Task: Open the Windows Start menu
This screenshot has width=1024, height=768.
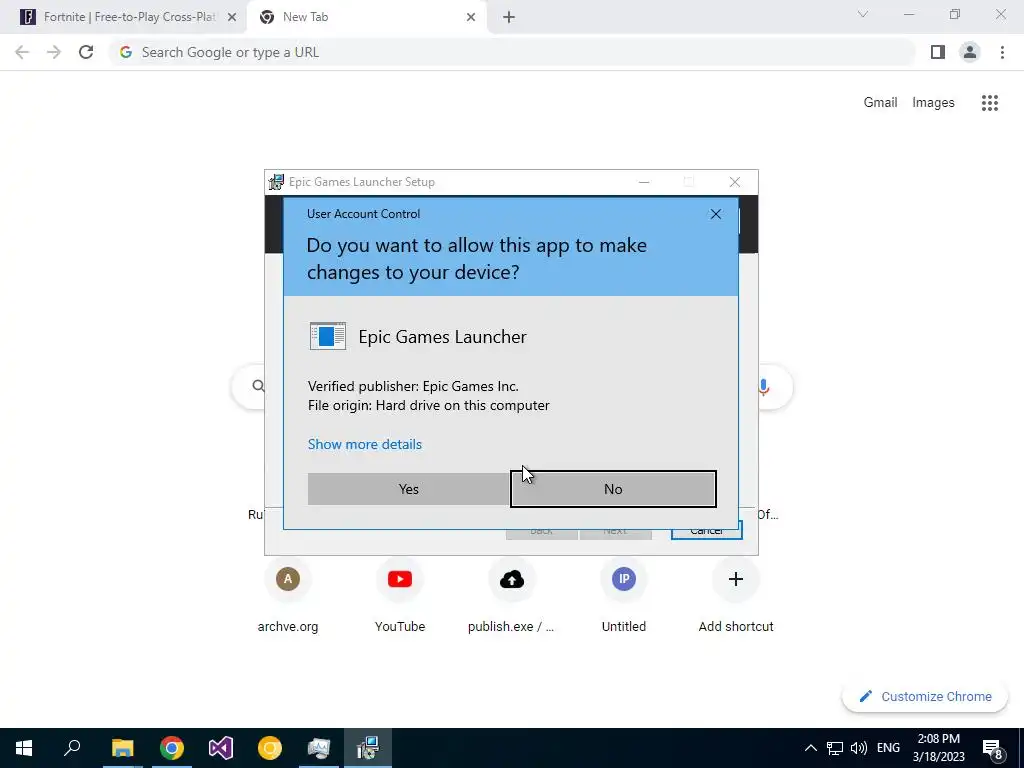Action: pos(24,748)
